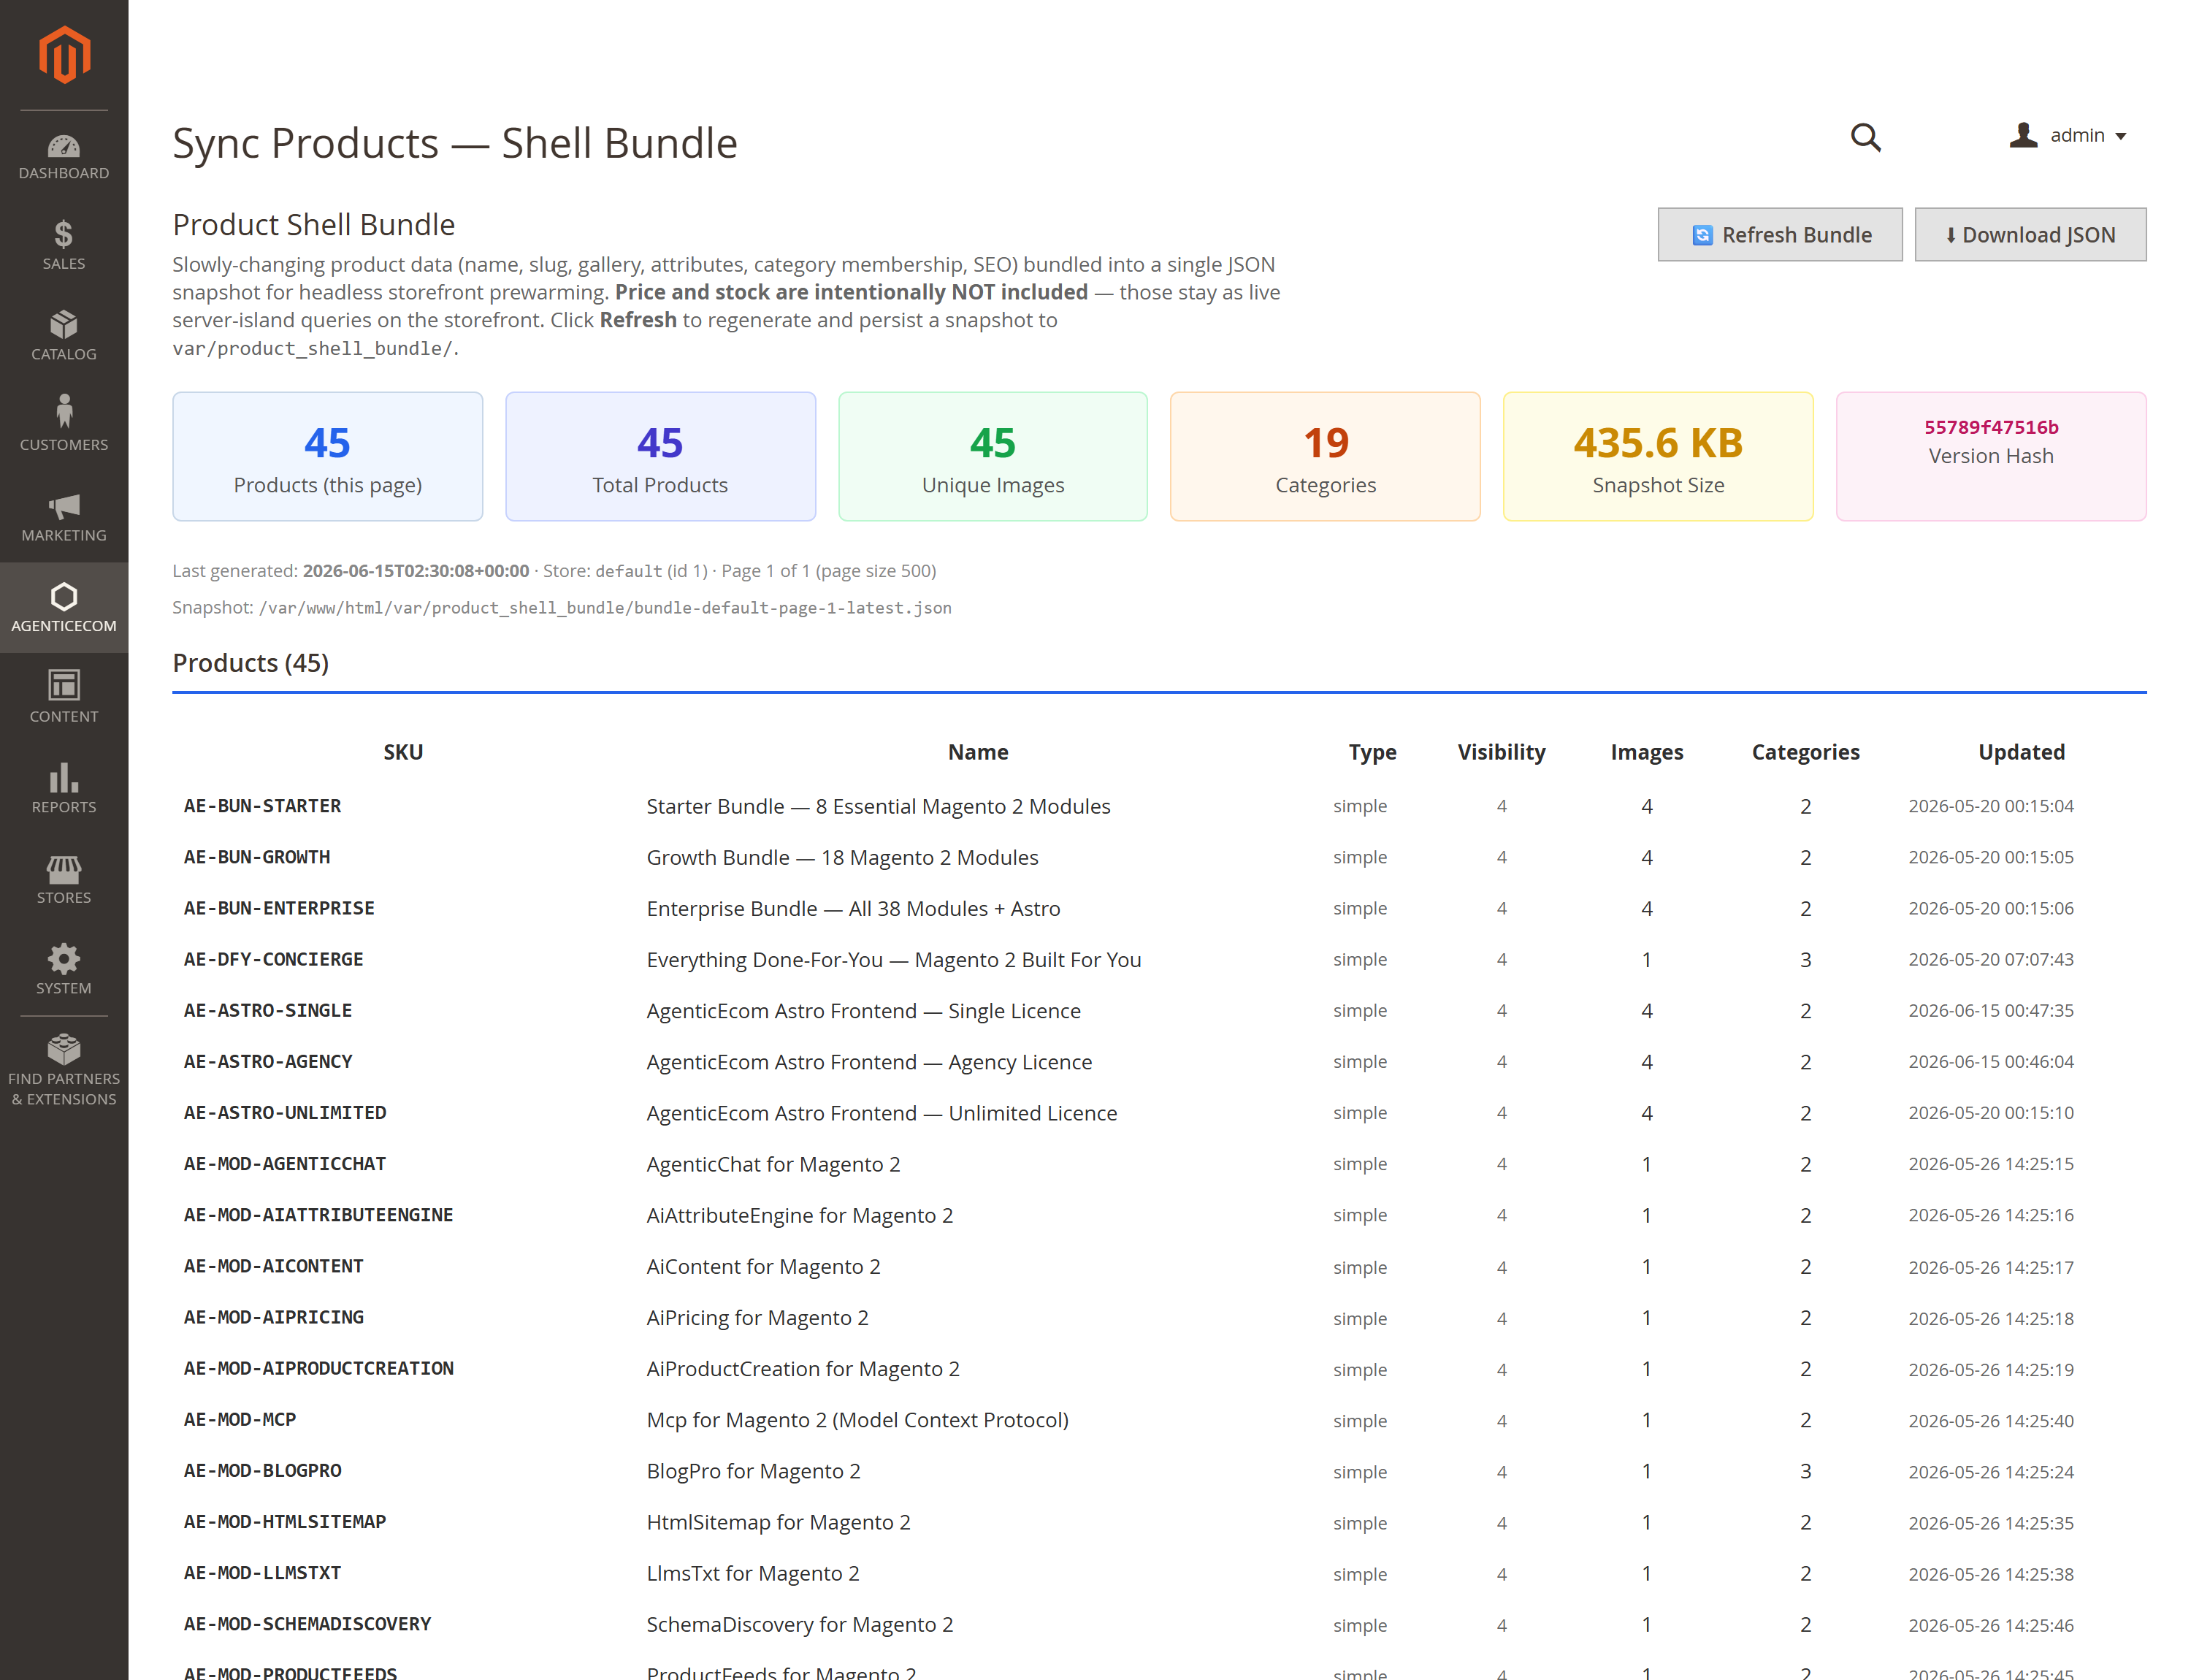2191x1680 pixels.
Task: Click name Everything Done-For-You
Action: (x=893, y=960)
